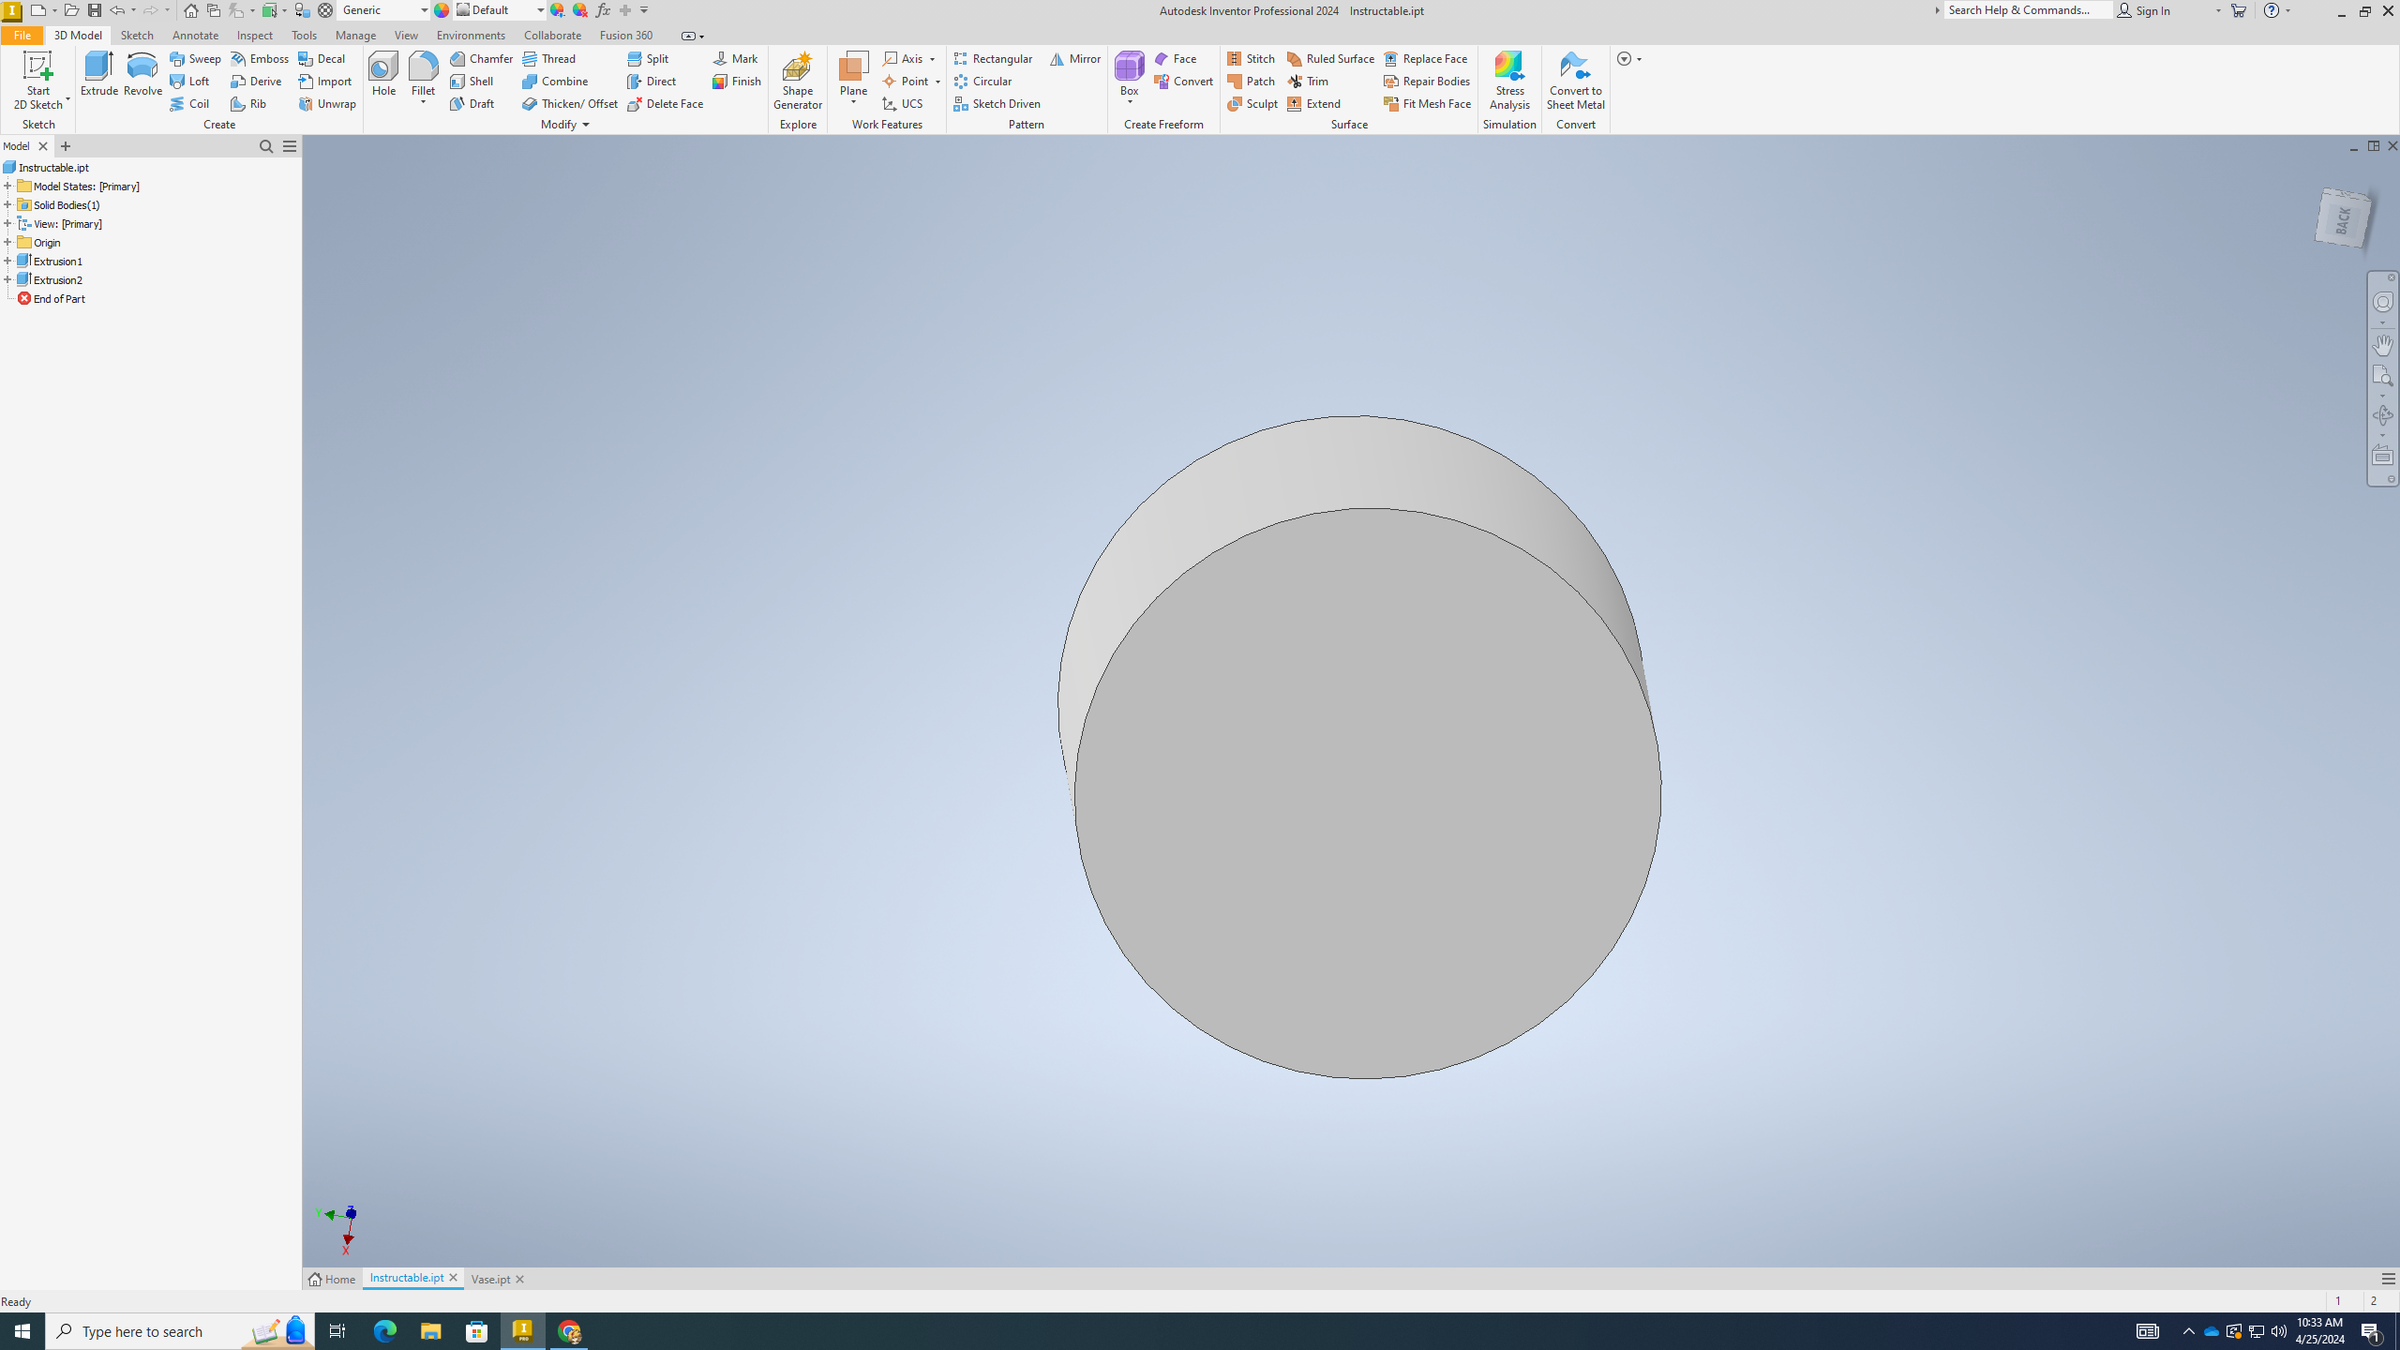Viewport: 2400px width, 1350px height.
Task: Click Convert to Sheet Metal
Action: coord(1575,81)
